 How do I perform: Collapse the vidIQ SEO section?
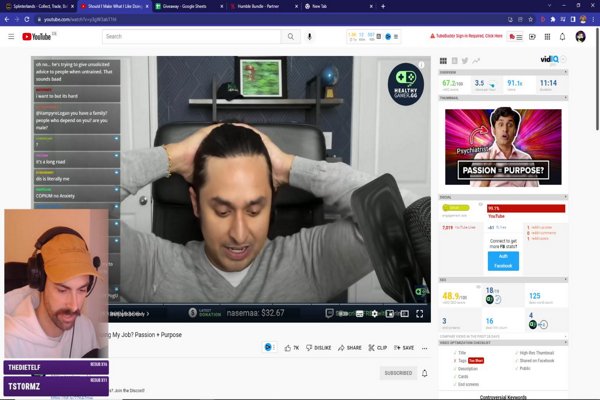coord(565,279)
